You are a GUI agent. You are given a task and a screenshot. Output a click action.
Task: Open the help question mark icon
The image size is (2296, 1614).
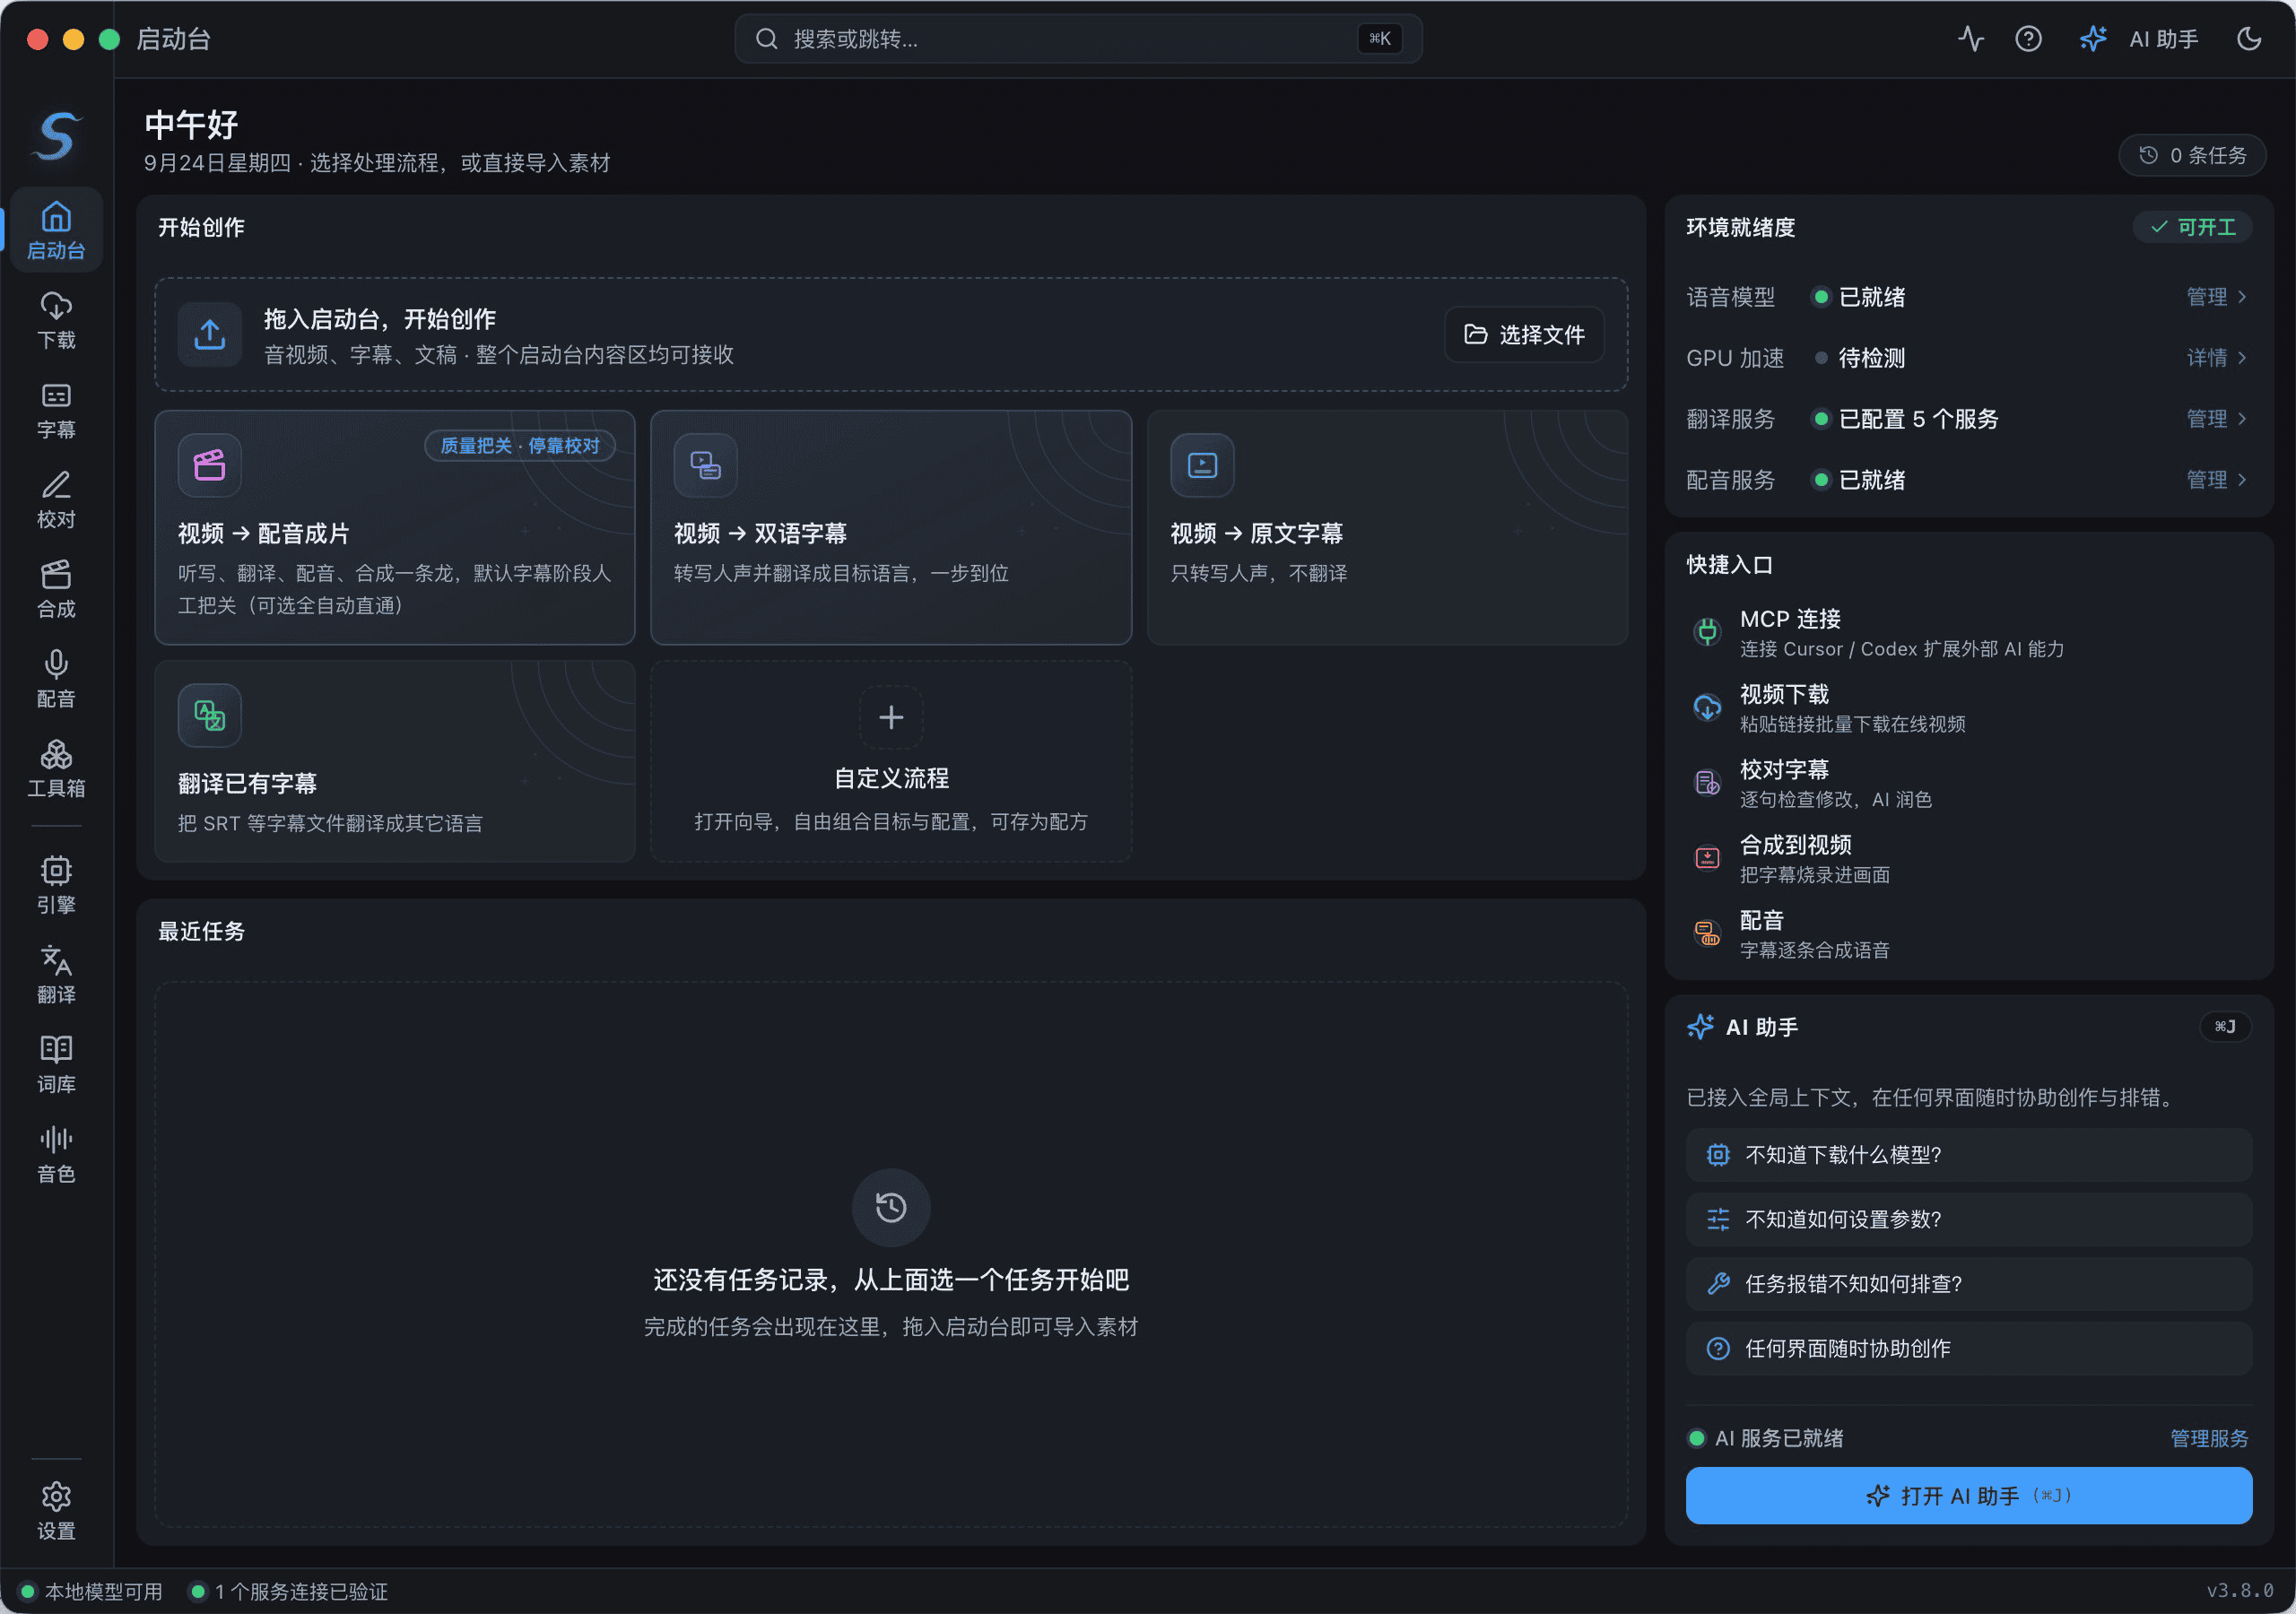pyautogui.click(x=2028, y=39)
